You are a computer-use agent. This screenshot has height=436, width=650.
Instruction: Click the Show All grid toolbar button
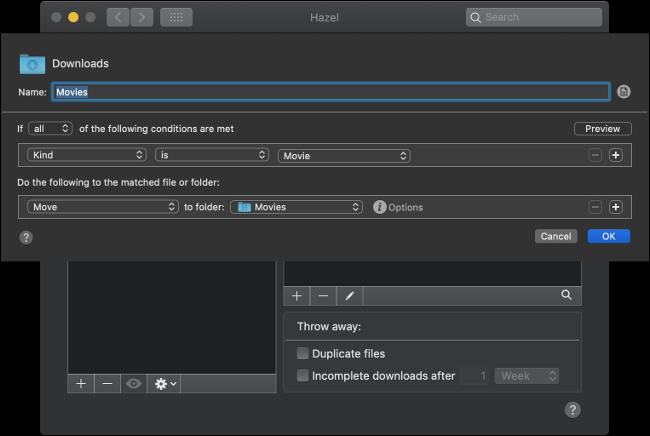point(176,17)
